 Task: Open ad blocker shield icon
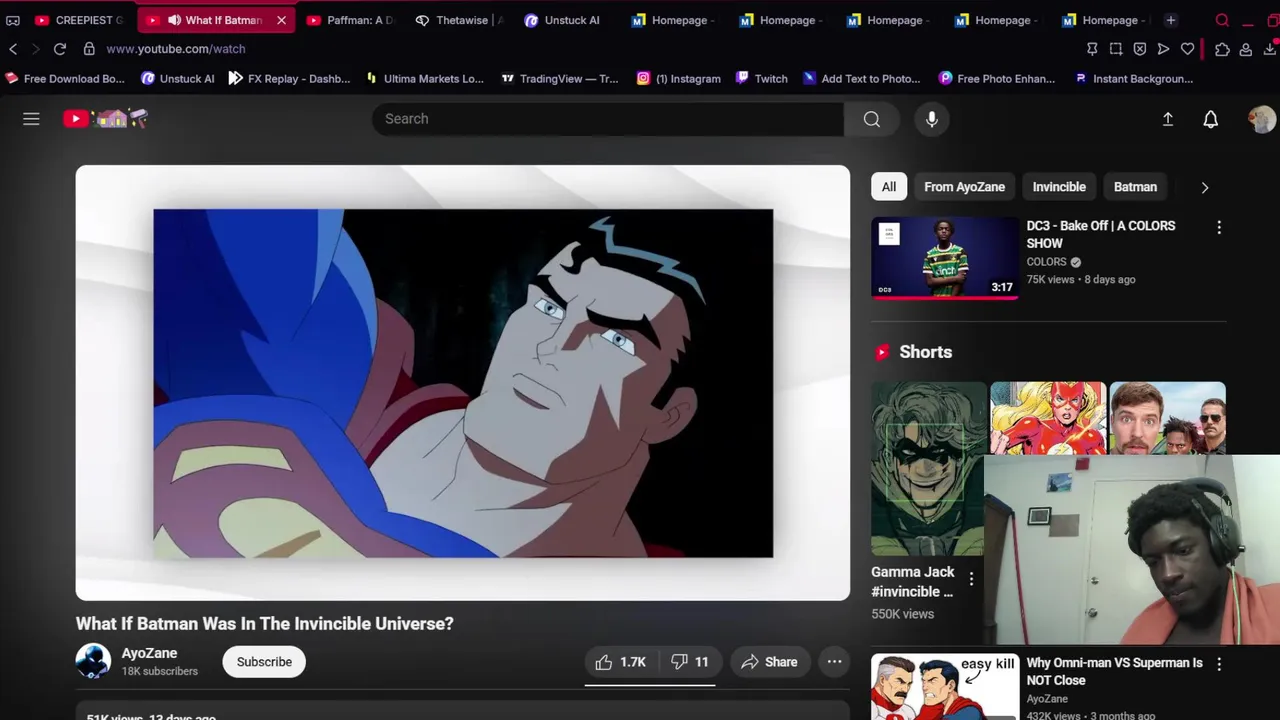point(1140,49)
